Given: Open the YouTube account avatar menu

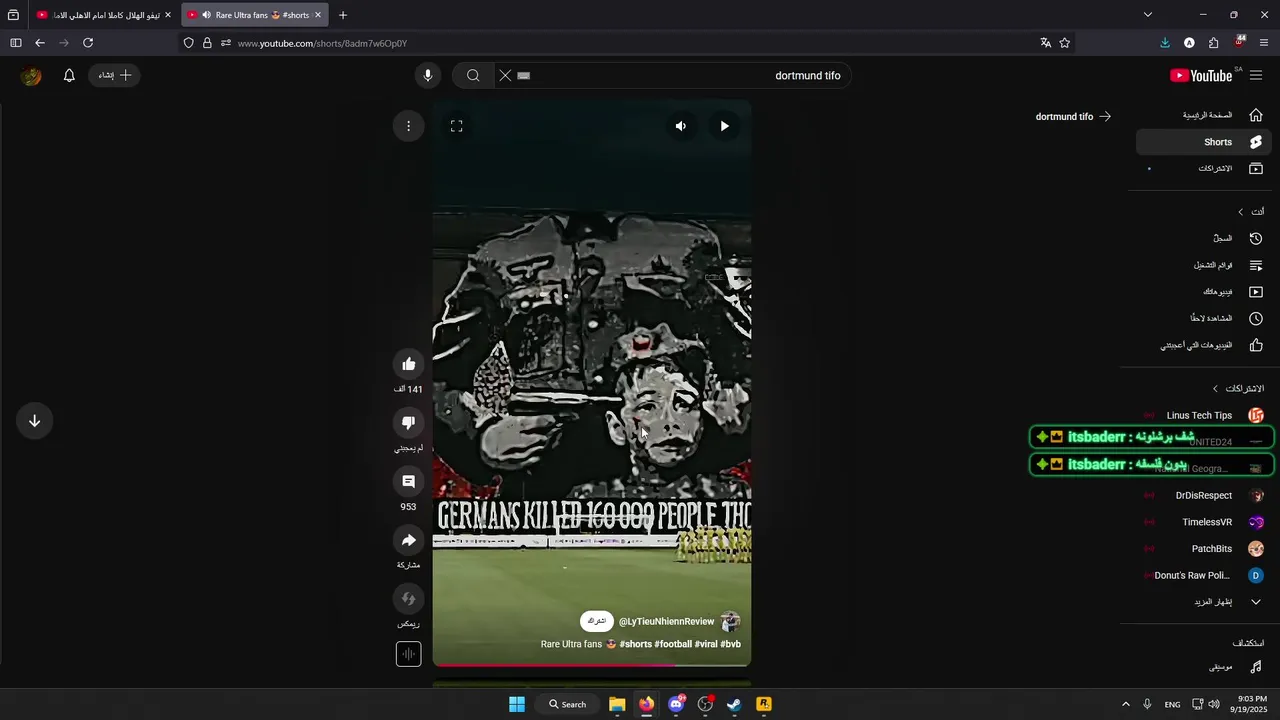Looking at the screenshot, I should [32, 76].
